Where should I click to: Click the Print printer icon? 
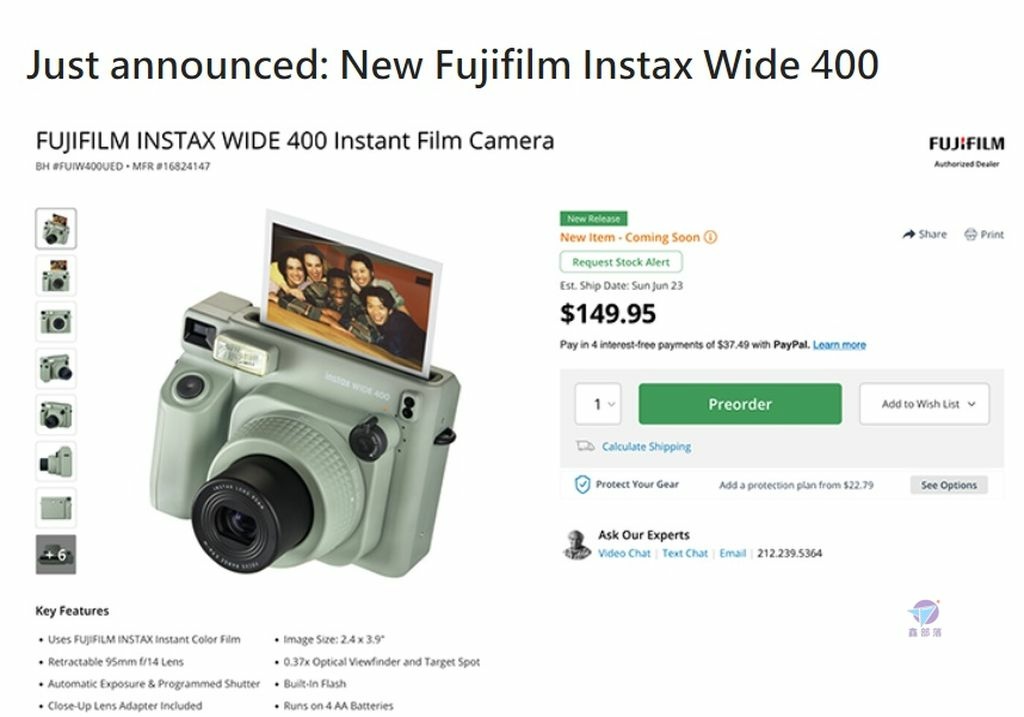pos(970,234)
